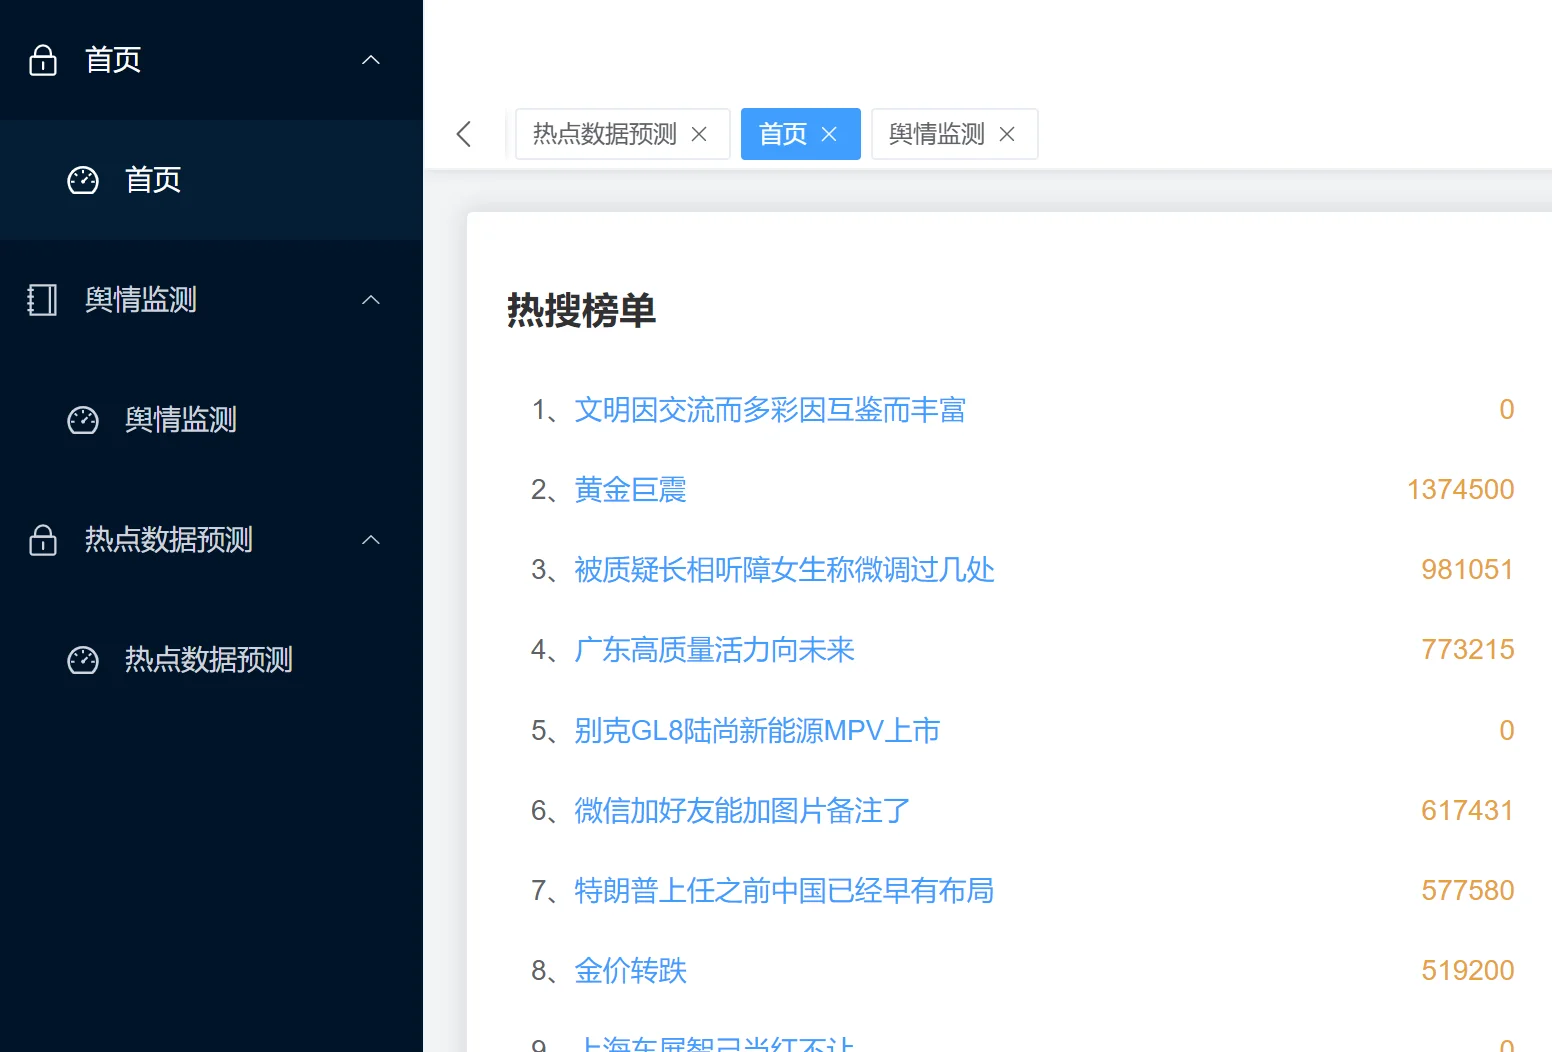This screenshot has height=1052, width=1552.
Task: Click the left arrow to scroll tabs
Action: click(463, 133)
